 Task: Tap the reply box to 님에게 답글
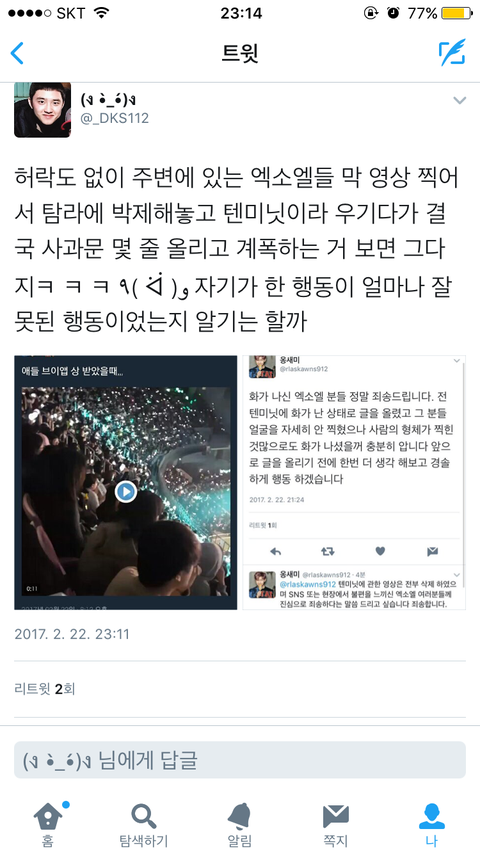coord(240,760)
